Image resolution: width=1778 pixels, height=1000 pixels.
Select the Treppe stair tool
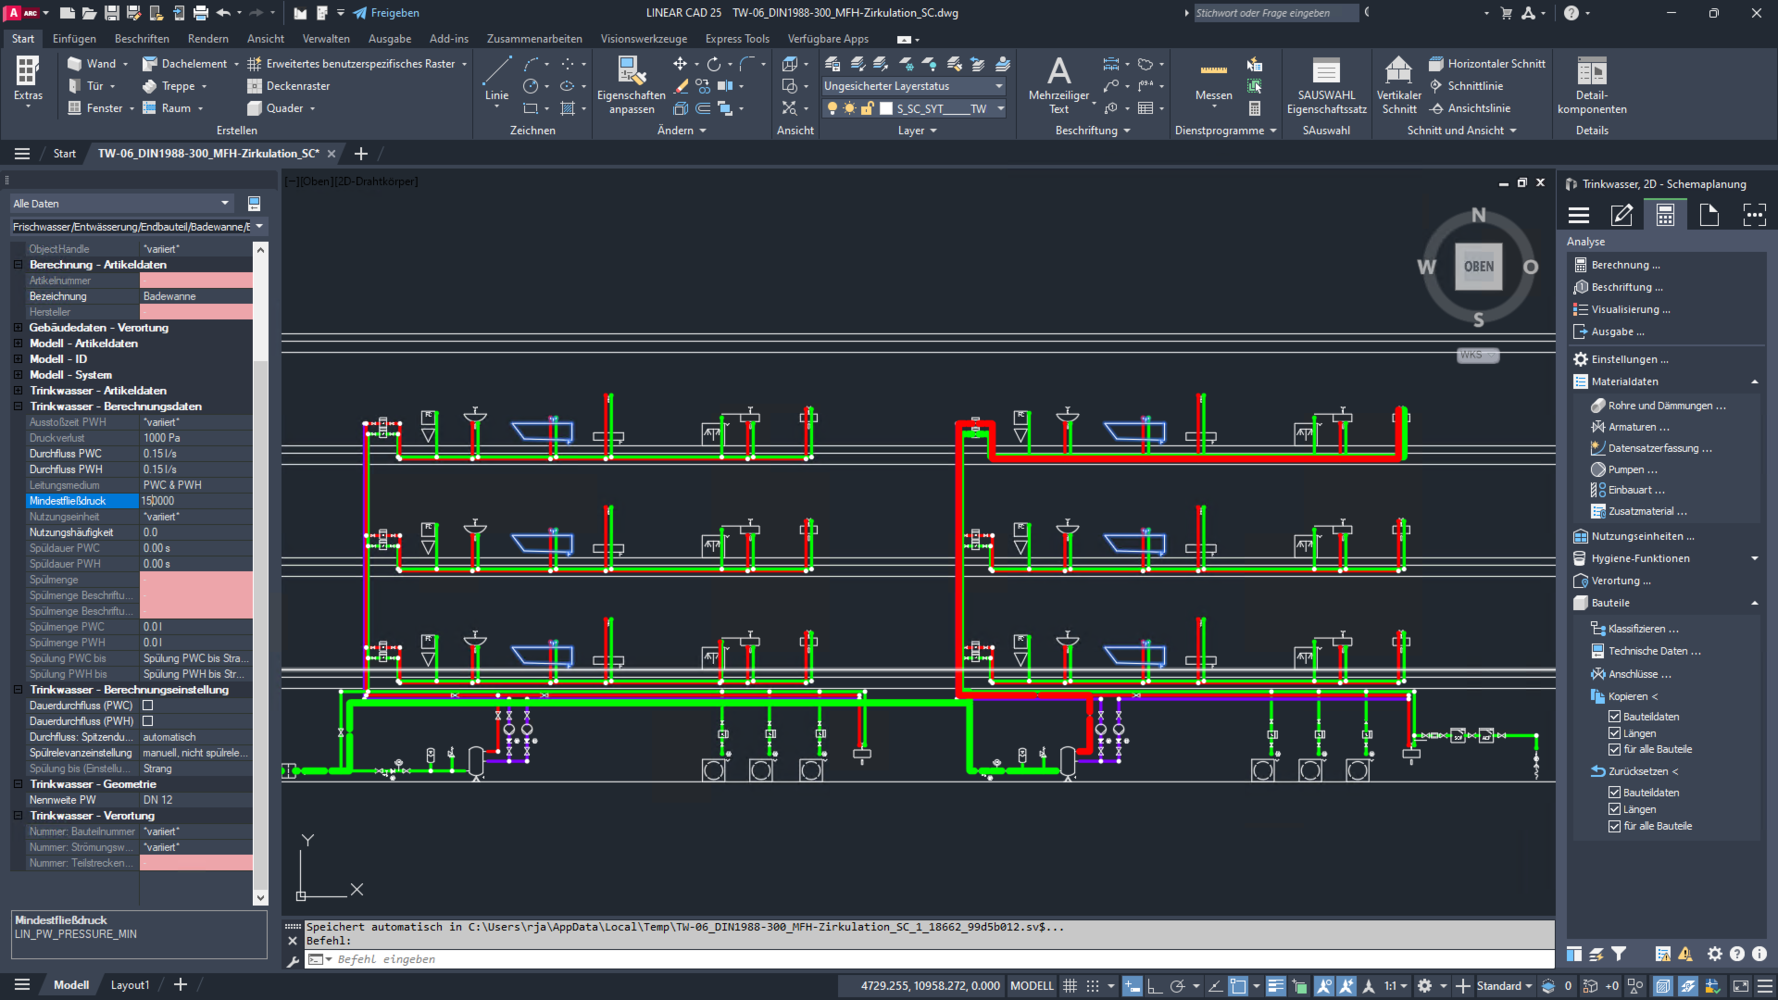[x=169, y=86]
